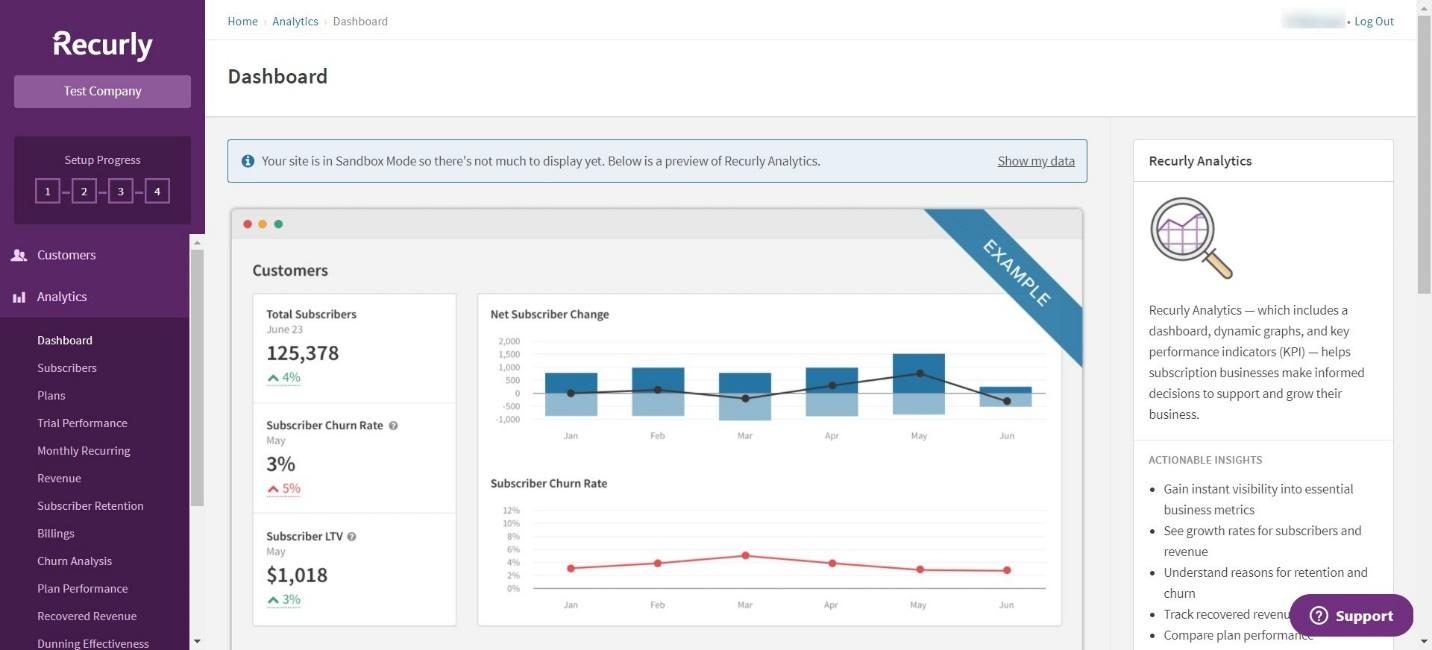The height and width of the screenshot is (650, 1432).
Task: Open the Revenue report
Action: [59, 479]
